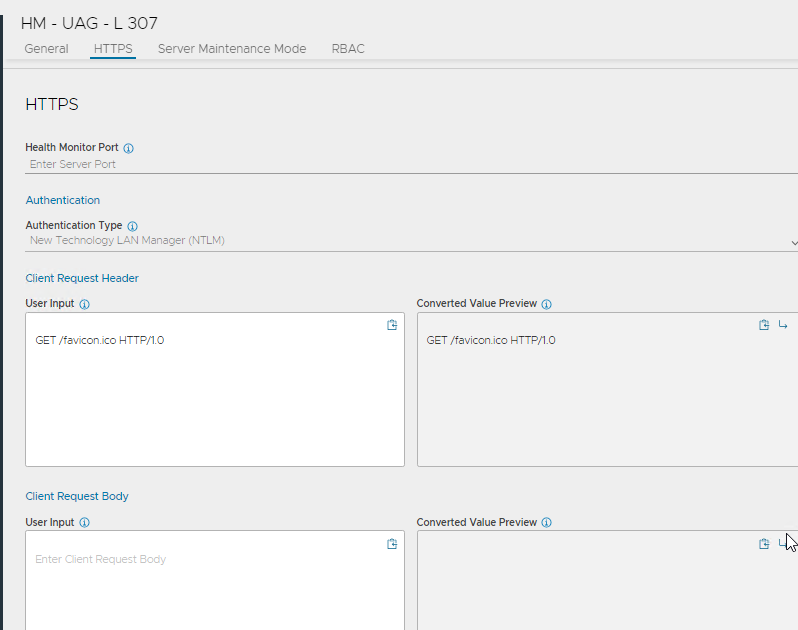Click the Client Request Header converted preview box
Viewport: 798px width, 630px height.
[x=608, y=389]
